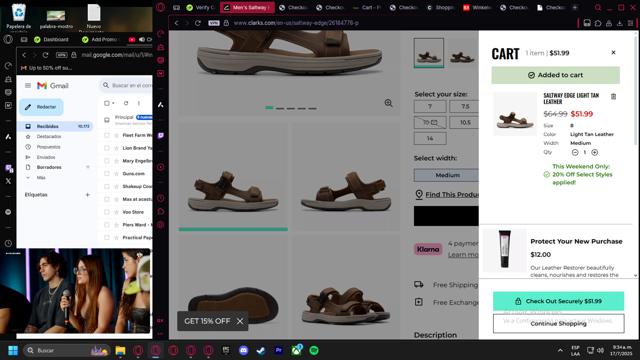The height and width of the screenshot is (360, 640).
Task: Open sandal sole image
Action: [x=233, y=288]
